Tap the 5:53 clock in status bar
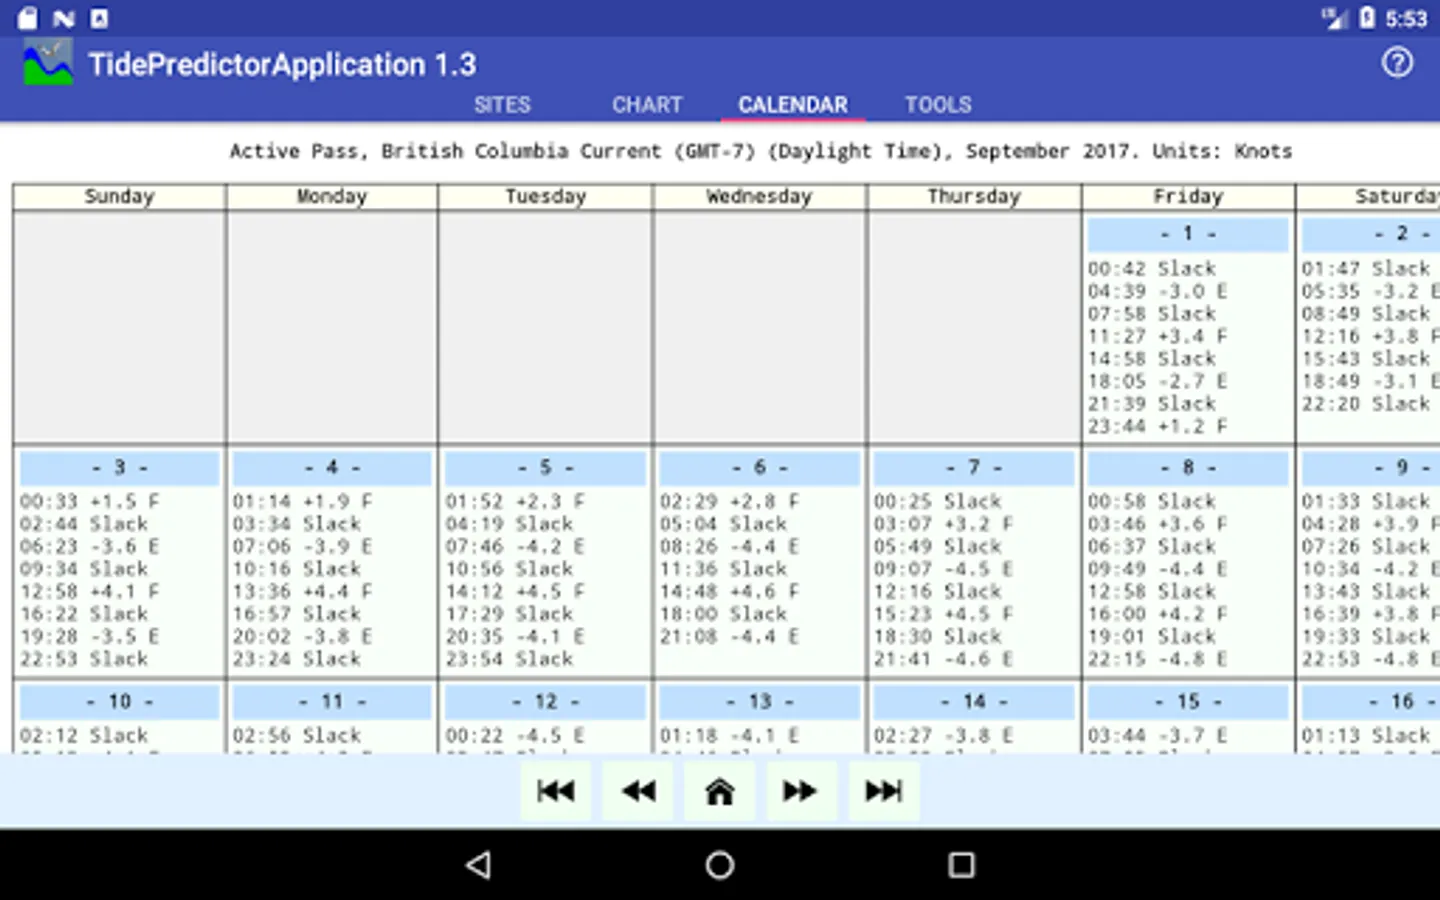Screen dimensions: 1440x900 [x=1406, y=18]
